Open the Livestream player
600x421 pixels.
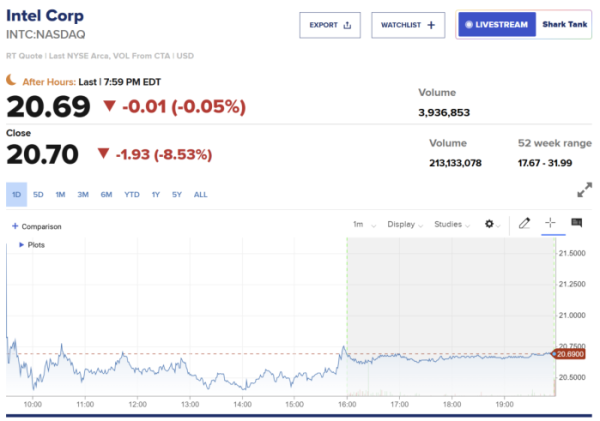[x=495, y=25]
